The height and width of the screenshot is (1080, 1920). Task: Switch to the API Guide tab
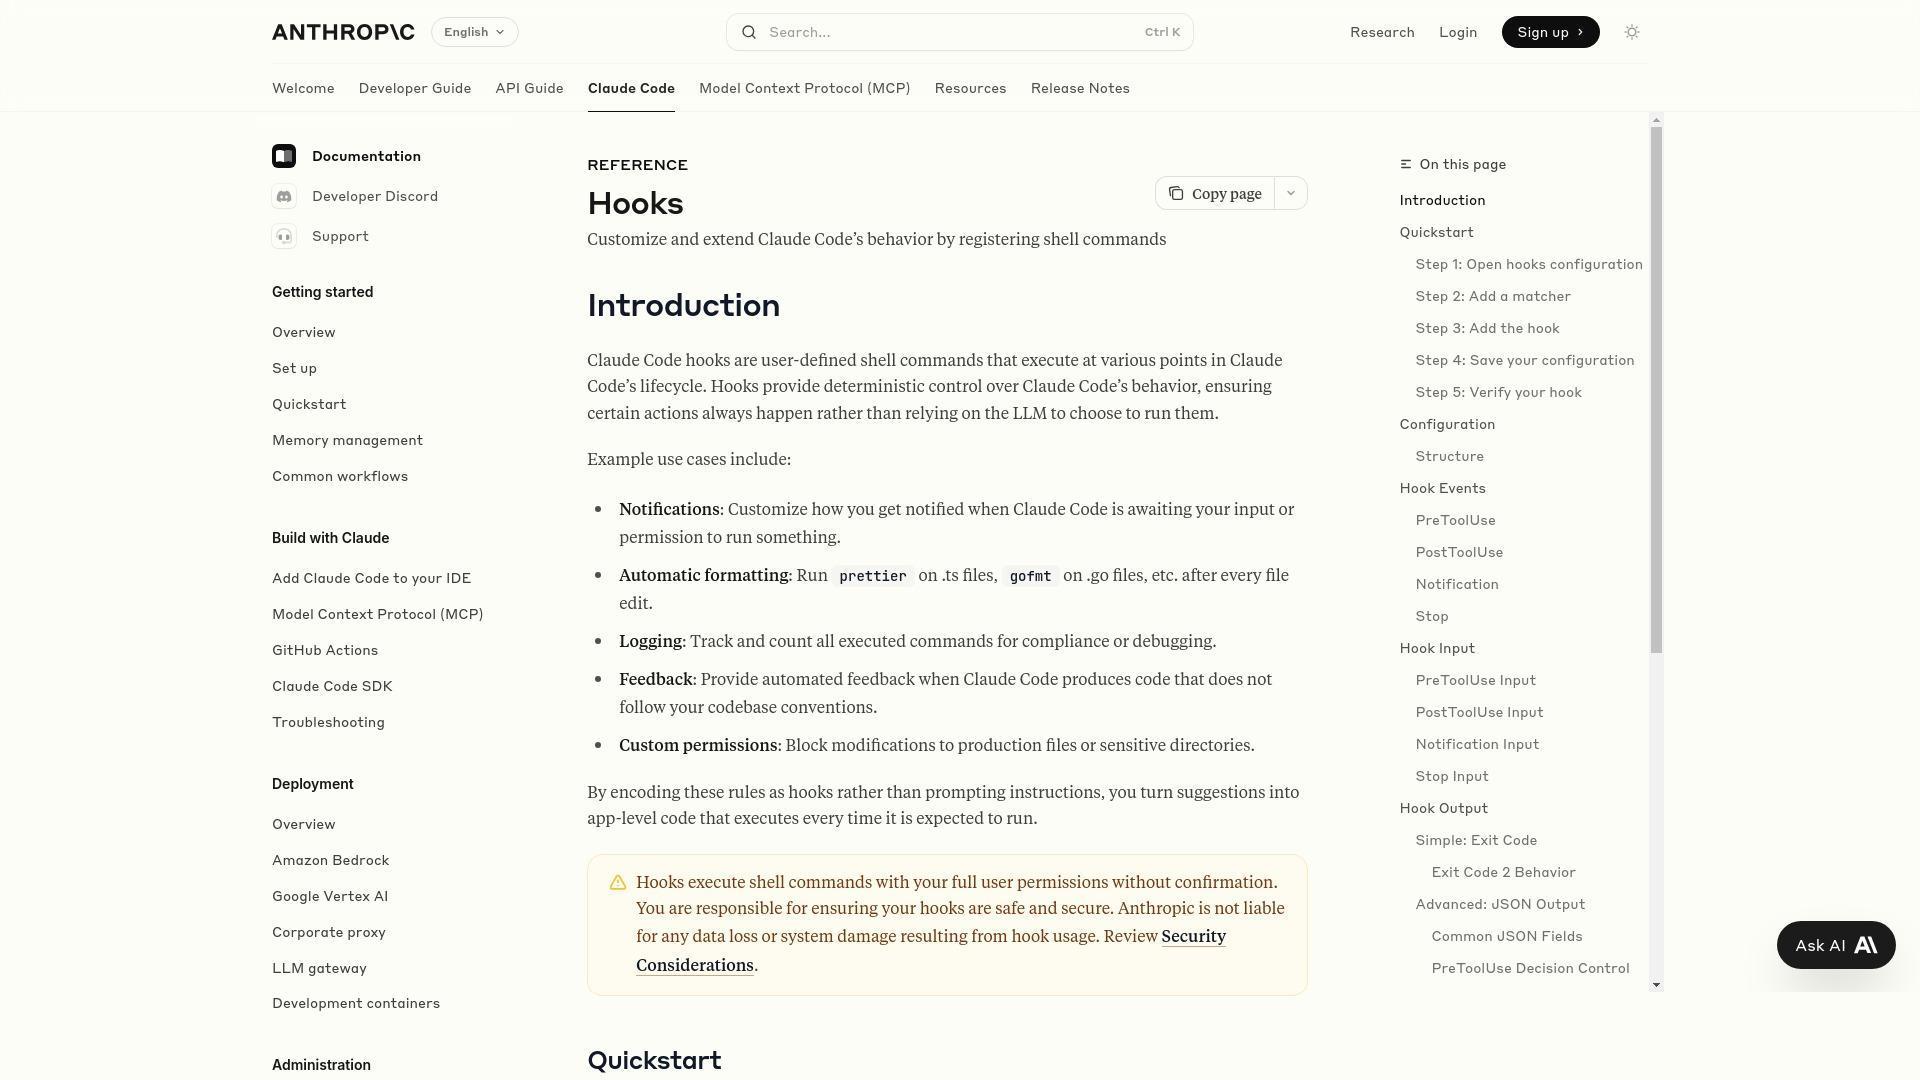click(x=529, y=88)
